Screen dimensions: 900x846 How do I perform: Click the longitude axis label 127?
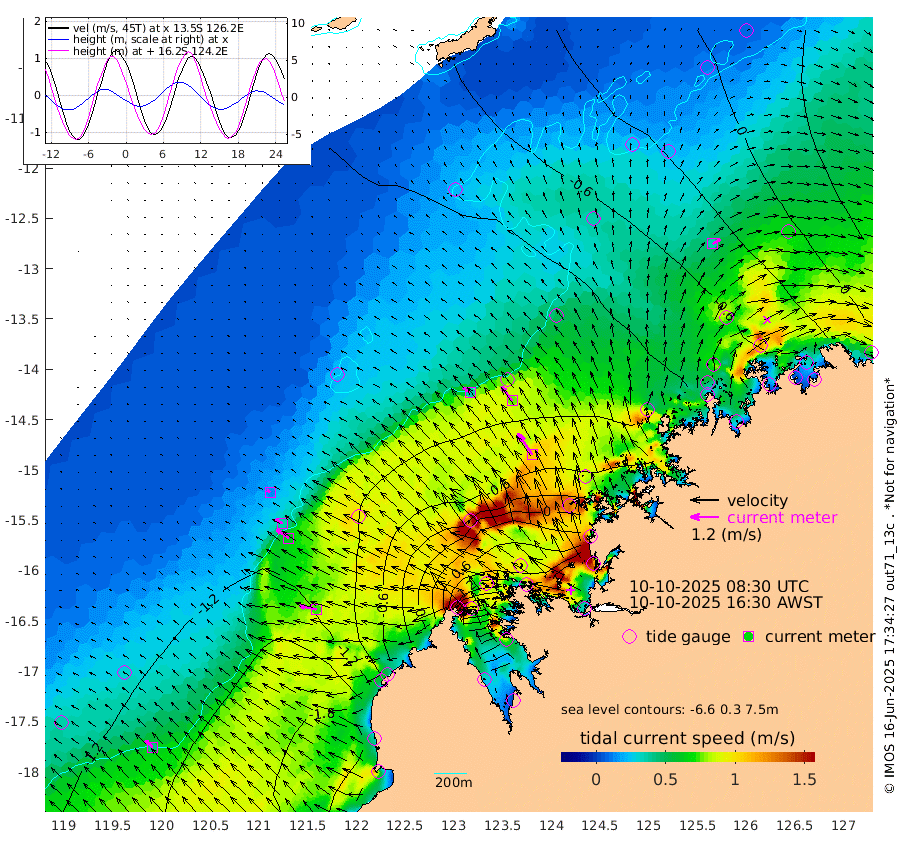[843, 826]
